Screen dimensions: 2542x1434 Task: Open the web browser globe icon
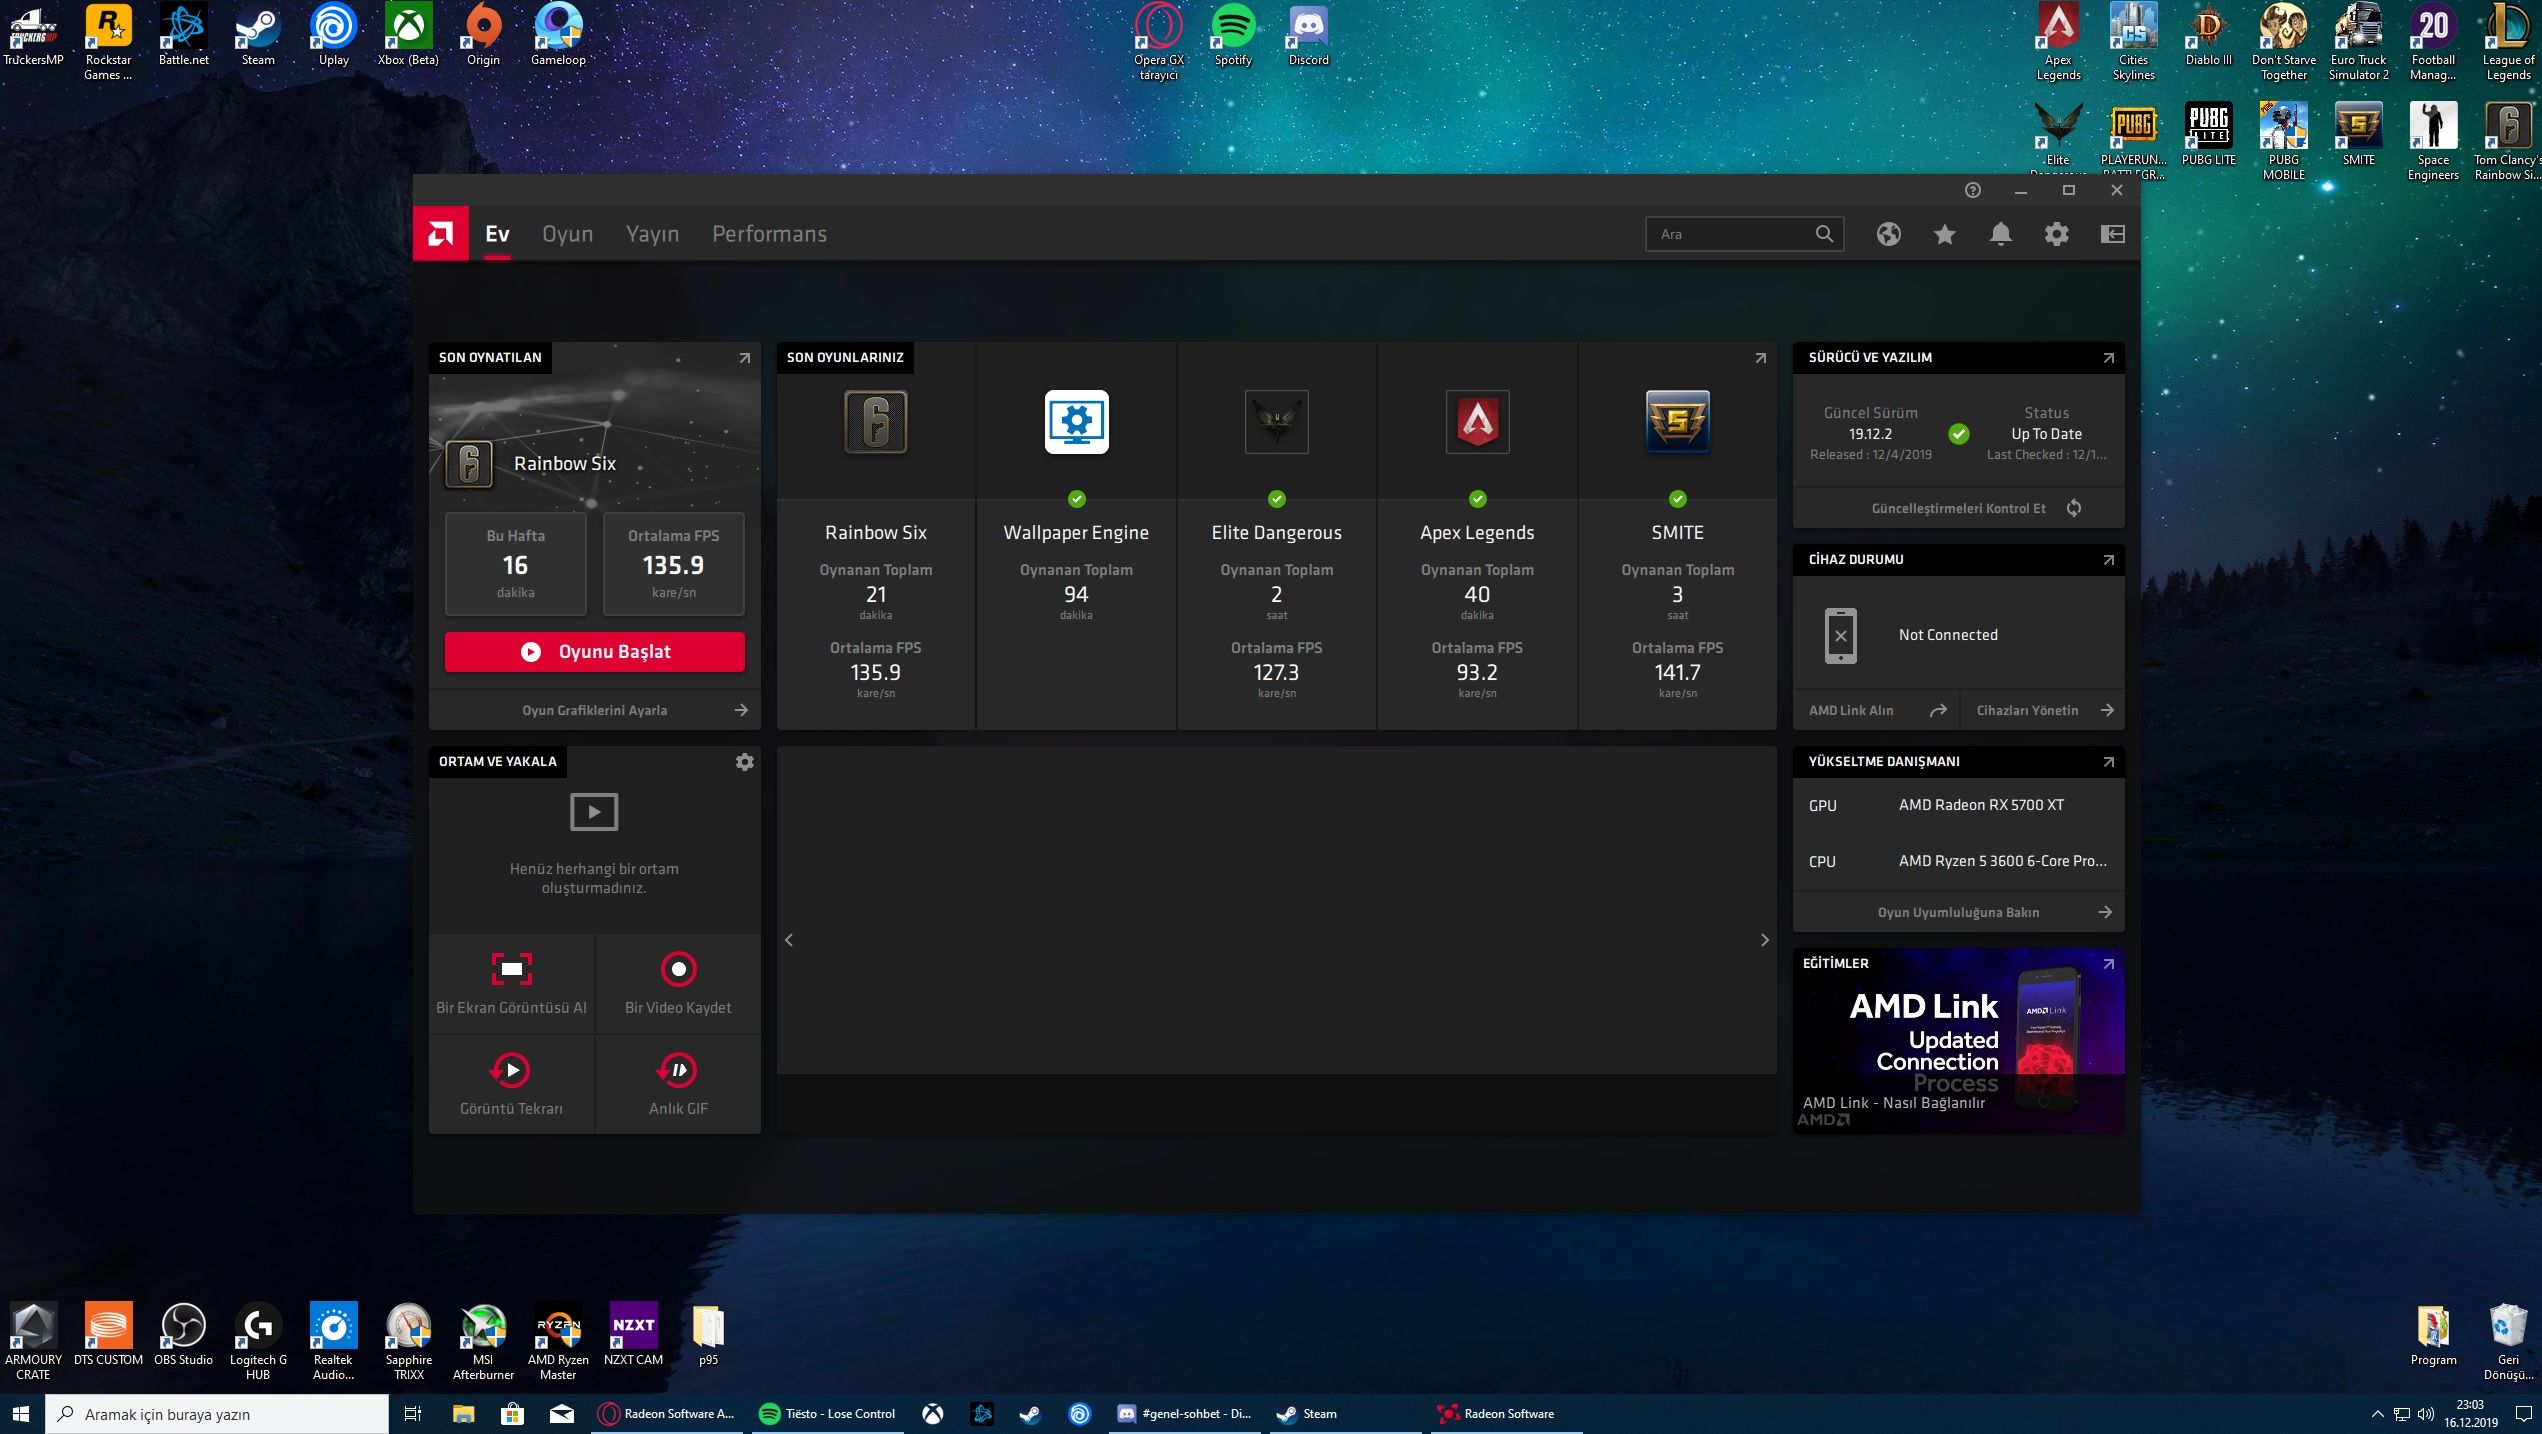(1888, 234)
